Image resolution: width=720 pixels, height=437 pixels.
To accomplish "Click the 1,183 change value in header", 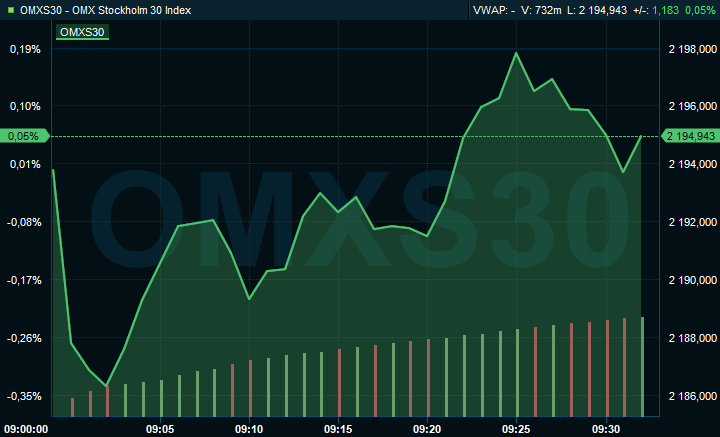I will [x=665, y=10].
